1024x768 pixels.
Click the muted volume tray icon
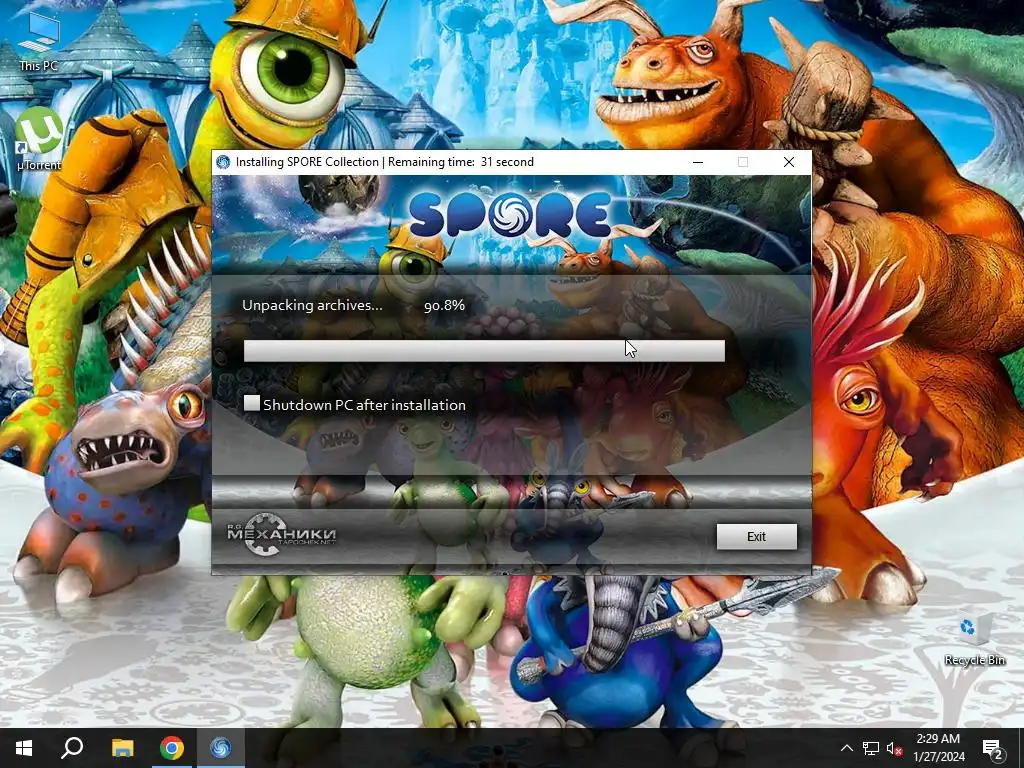pos(894,748)
